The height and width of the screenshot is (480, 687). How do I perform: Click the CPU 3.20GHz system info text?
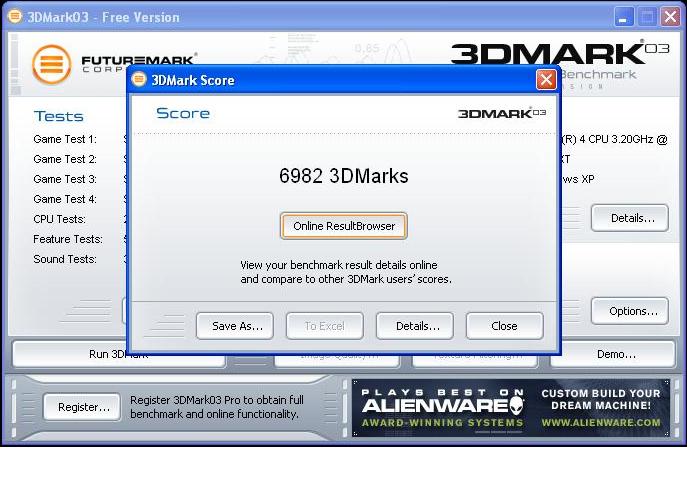click(614, 139)
